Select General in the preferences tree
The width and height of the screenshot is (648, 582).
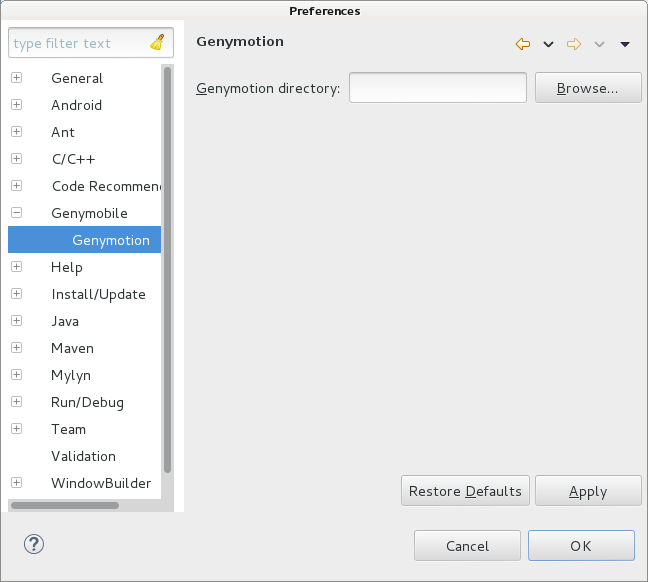(x=77, y=78)
